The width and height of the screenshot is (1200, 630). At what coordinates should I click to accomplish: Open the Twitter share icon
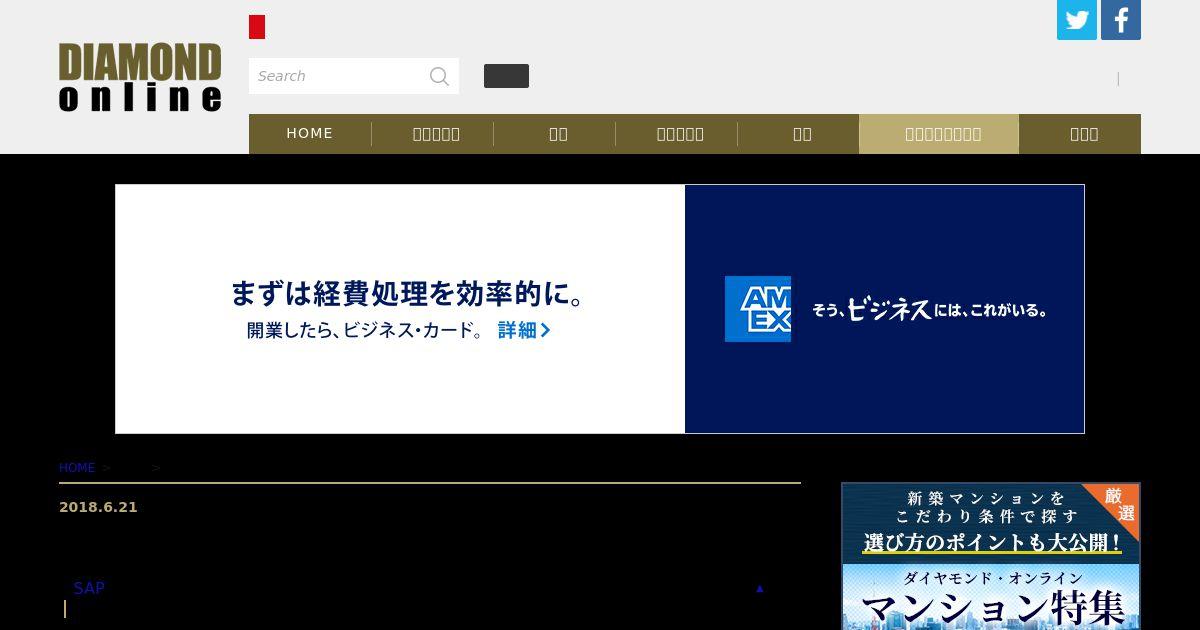pyautogui.click(x=1077, y=20)
